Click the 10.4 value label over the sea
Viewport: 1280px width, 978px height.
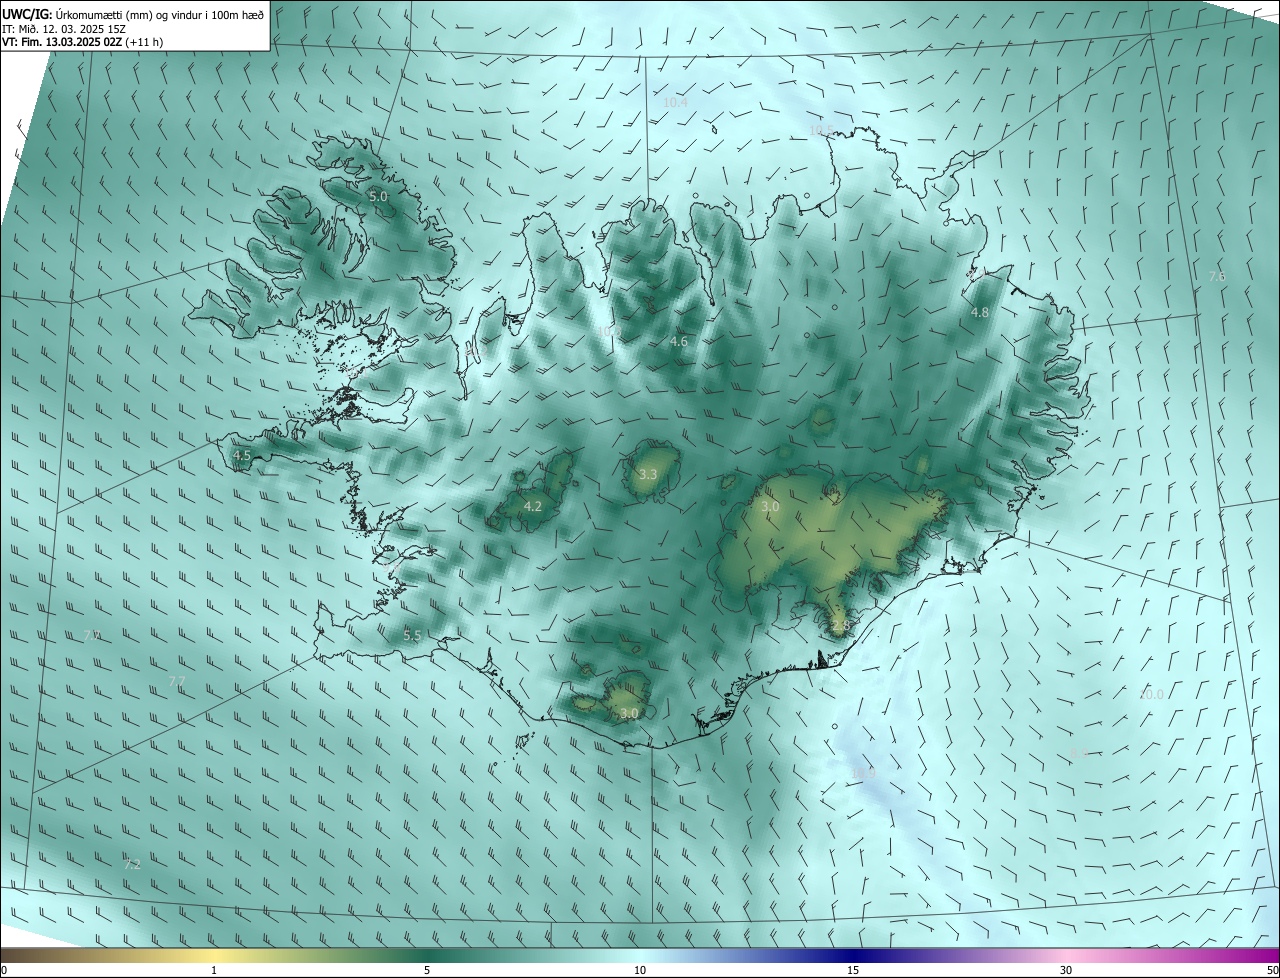tap(676, 102)
